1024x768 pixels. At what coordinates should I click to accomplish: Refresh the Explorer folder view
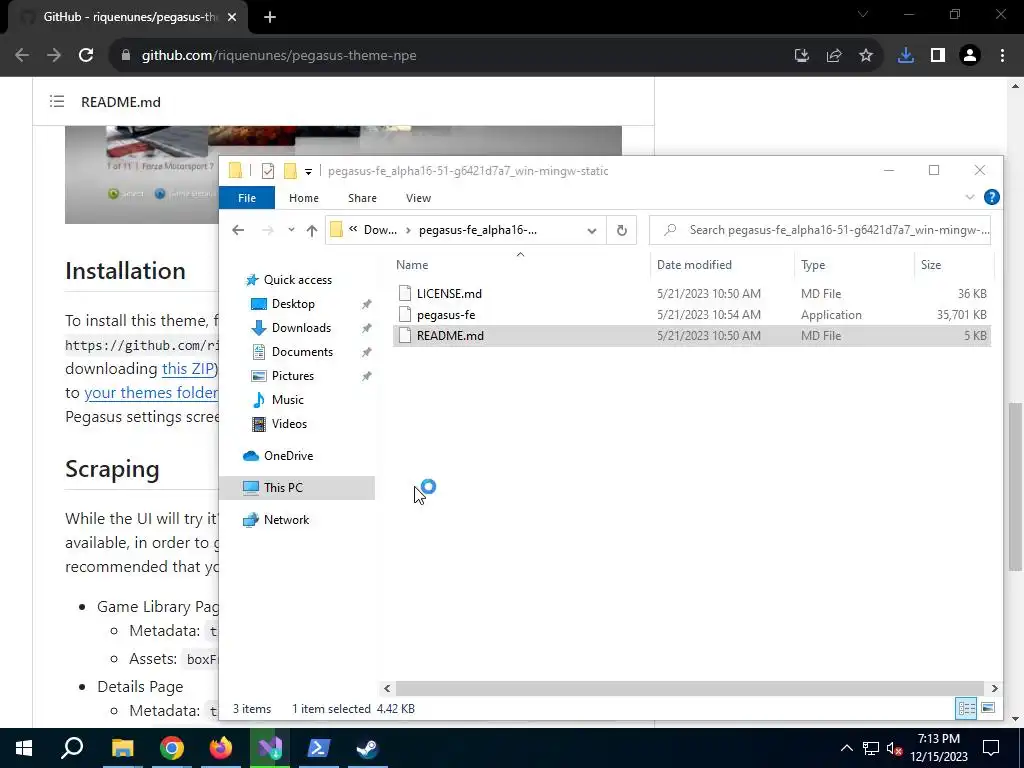pyautogui.click(x=622, y=230)
